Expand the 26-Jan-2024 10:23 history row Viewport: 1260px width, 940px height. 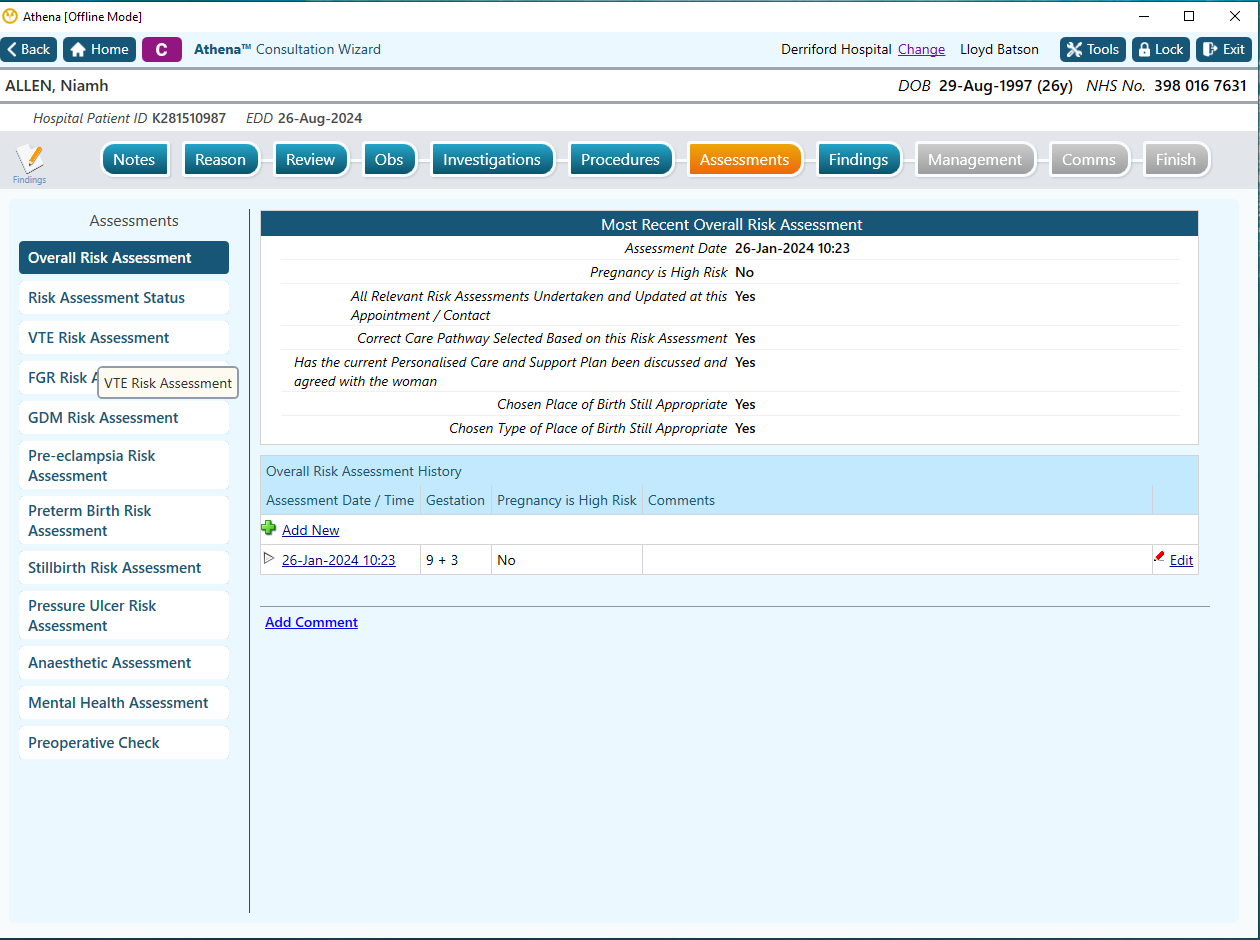click(x=269, y=558)
